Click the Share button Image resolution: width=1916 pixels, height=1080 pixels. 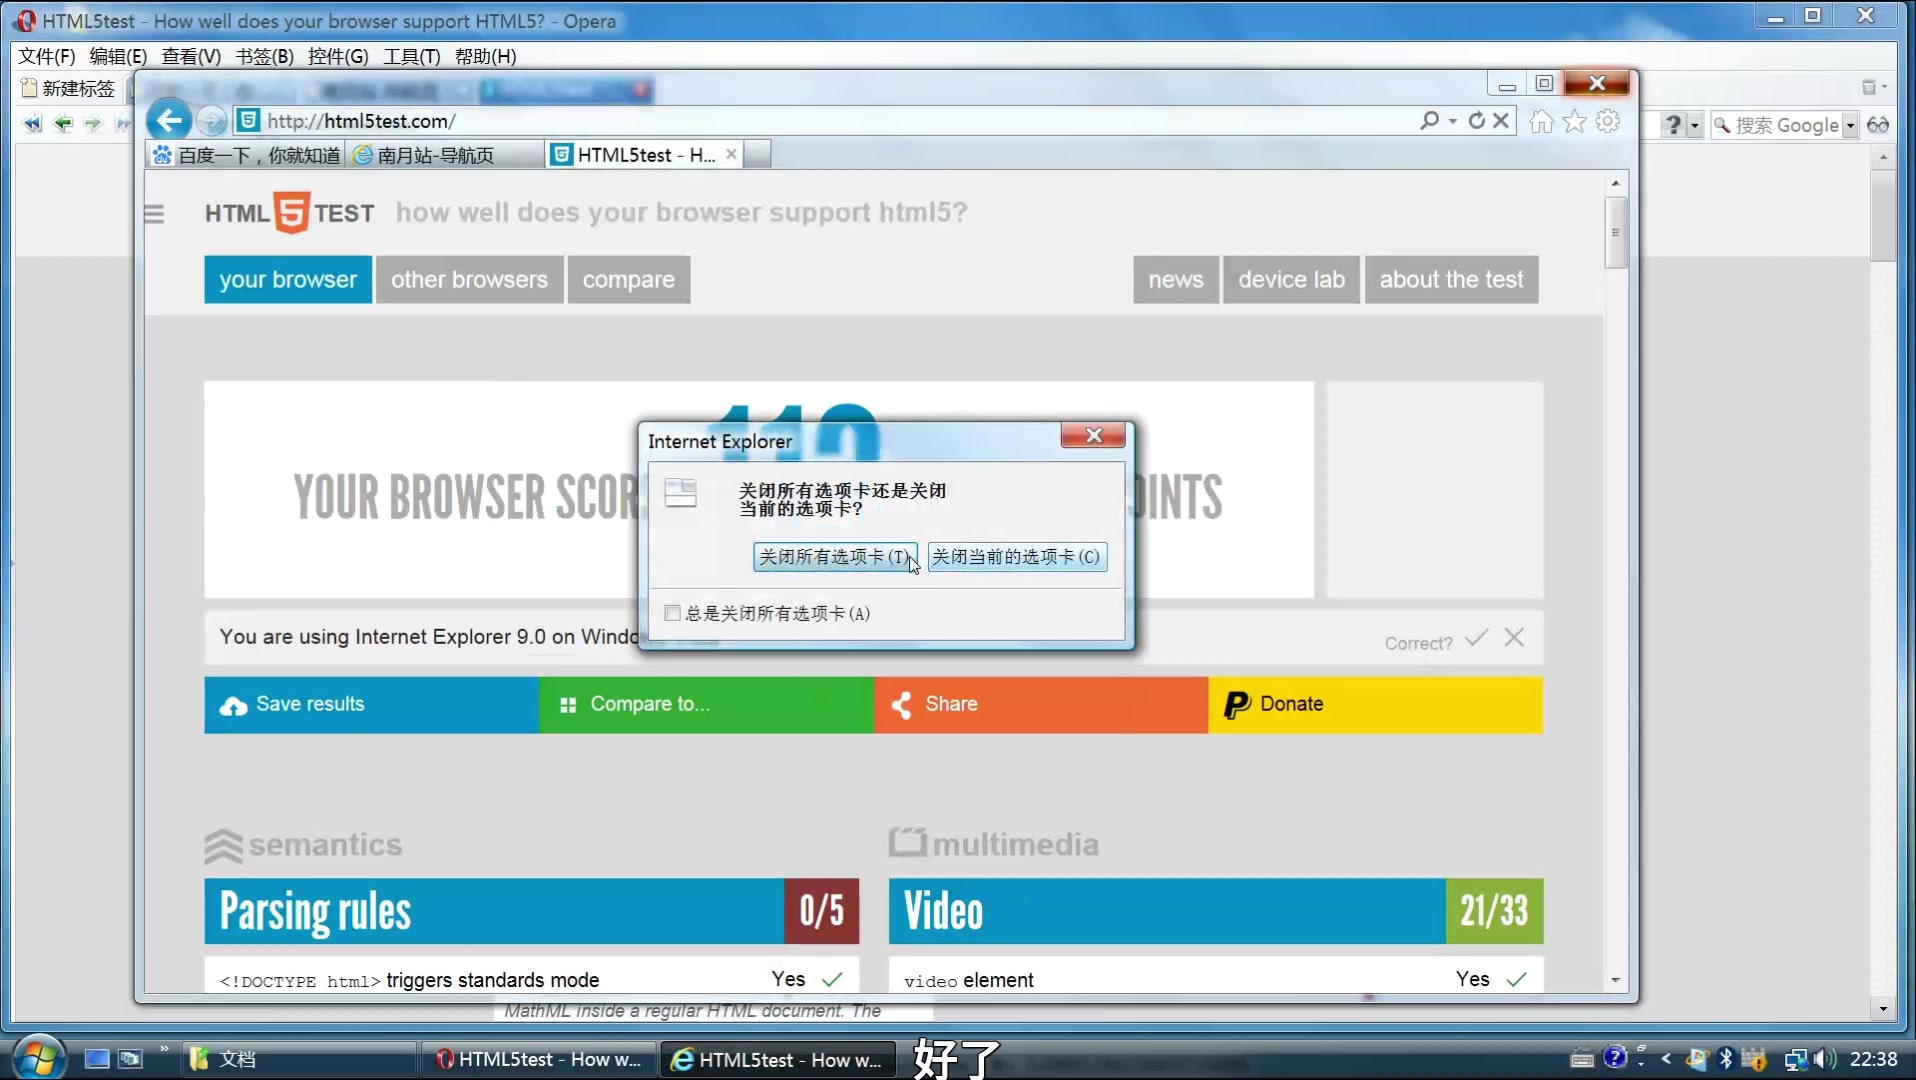[x=1041, y=705]
